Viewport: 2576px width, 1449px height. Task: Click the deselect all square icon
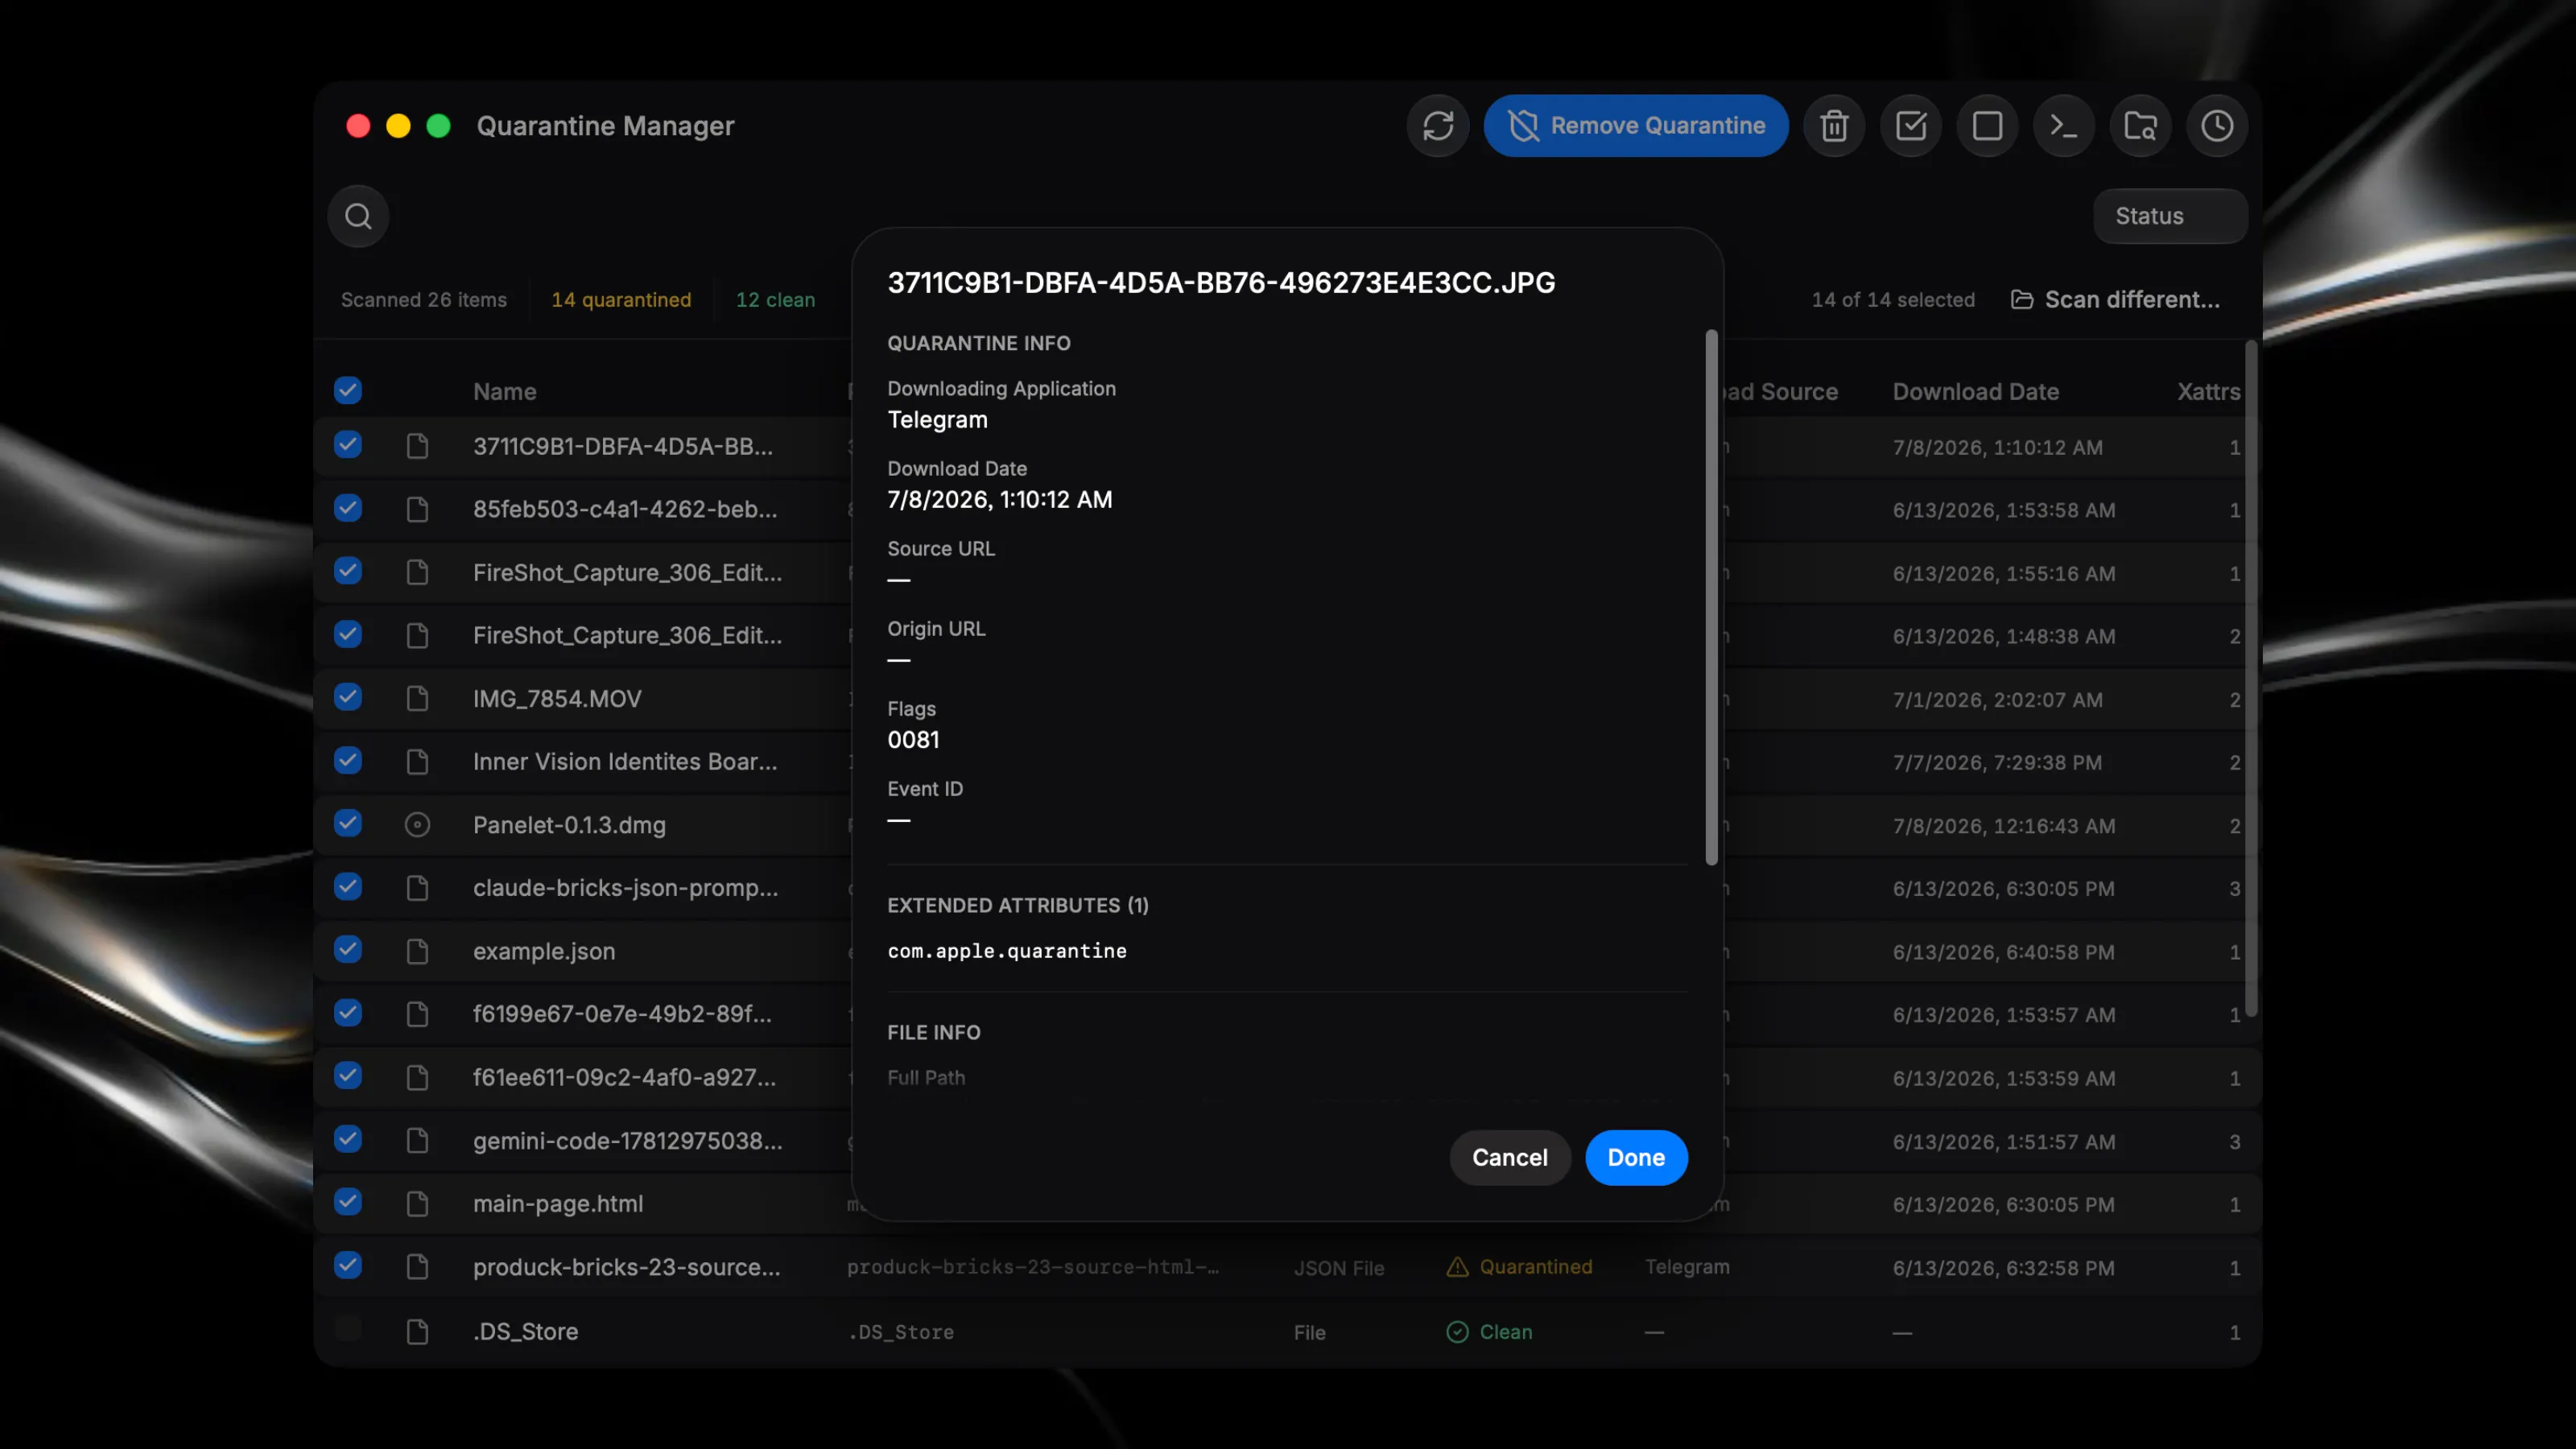1987,126
